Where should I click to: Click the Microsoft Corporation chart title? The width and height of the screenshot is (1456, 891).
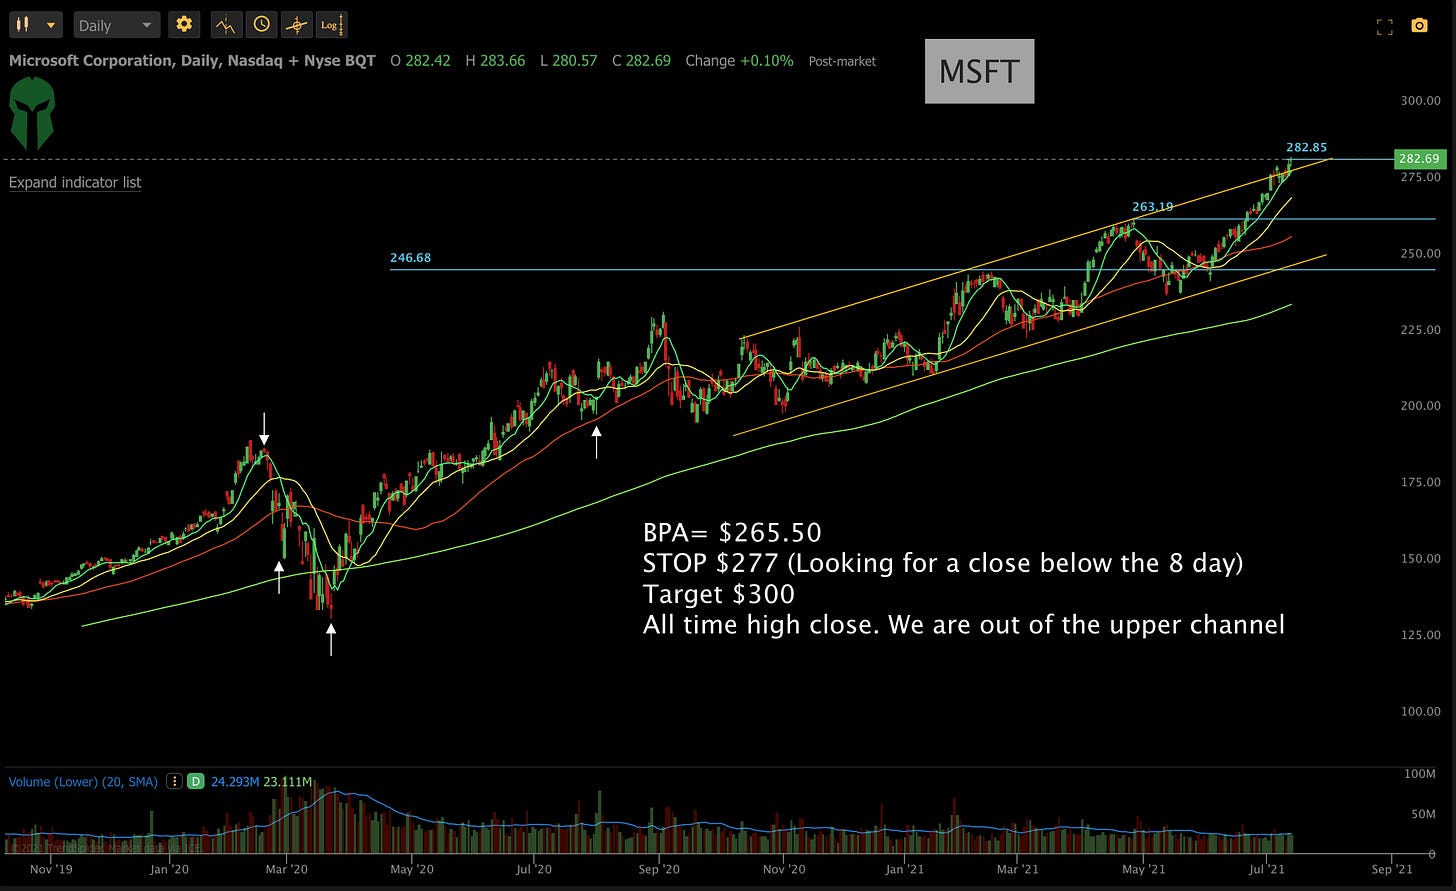click(192, 61)
